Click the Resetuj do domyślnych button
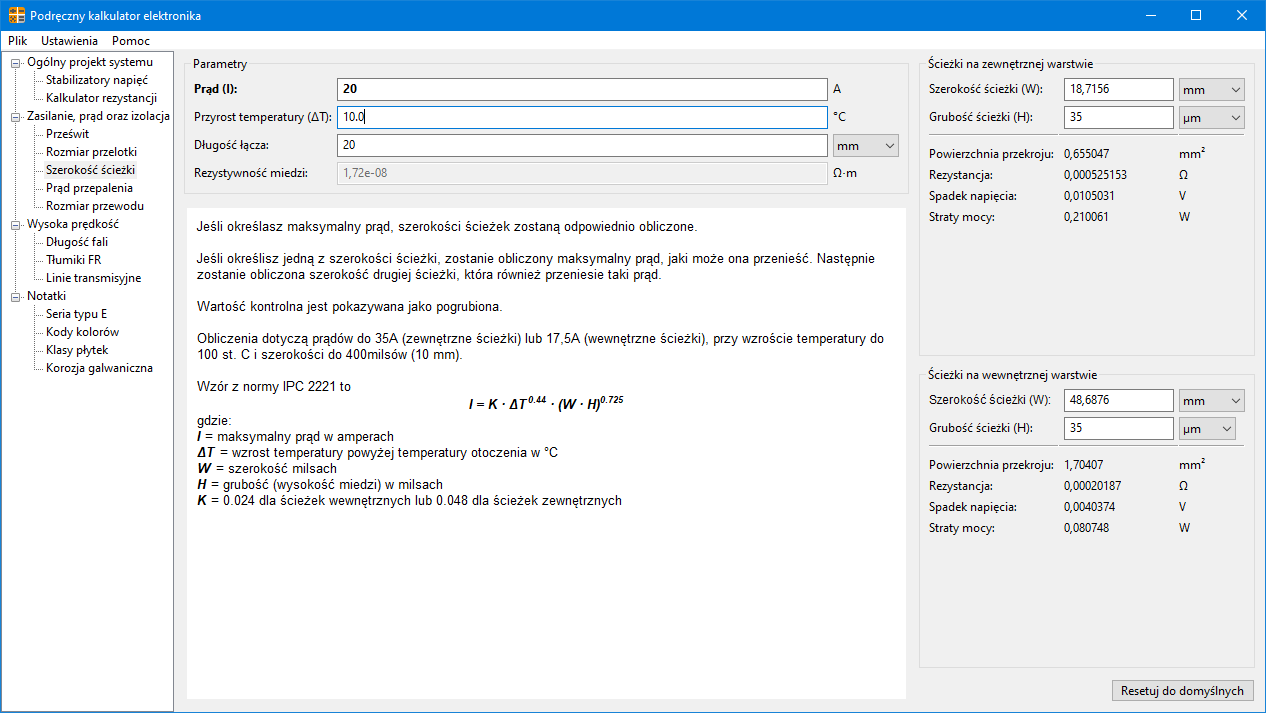 [1182, 691]
